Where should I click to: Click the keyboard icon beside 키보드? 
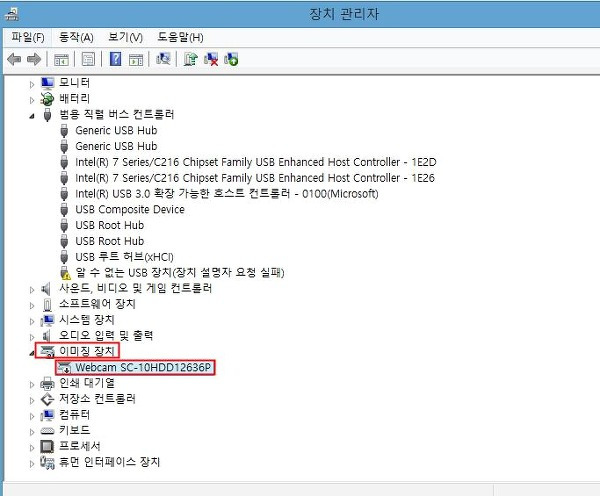click(47, 431)
